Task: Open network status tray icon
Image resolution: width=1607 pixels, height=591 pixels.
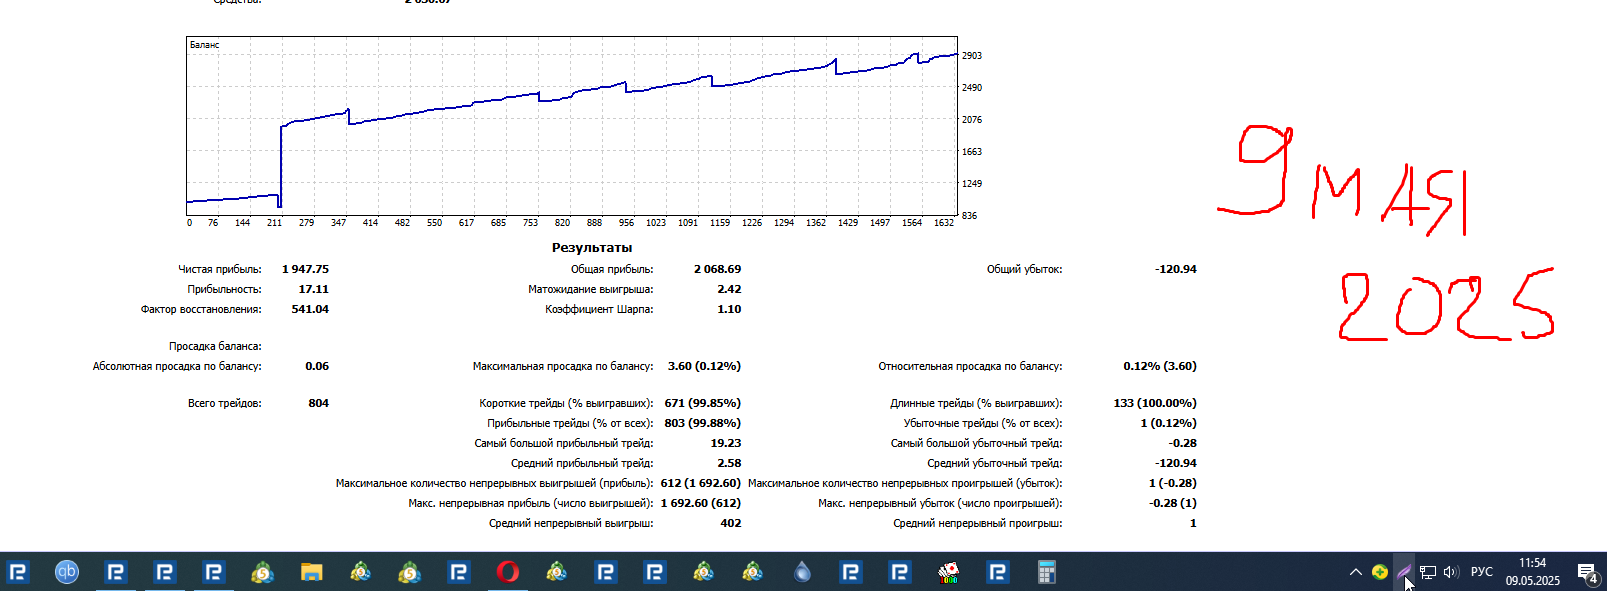Action: 1428,572
